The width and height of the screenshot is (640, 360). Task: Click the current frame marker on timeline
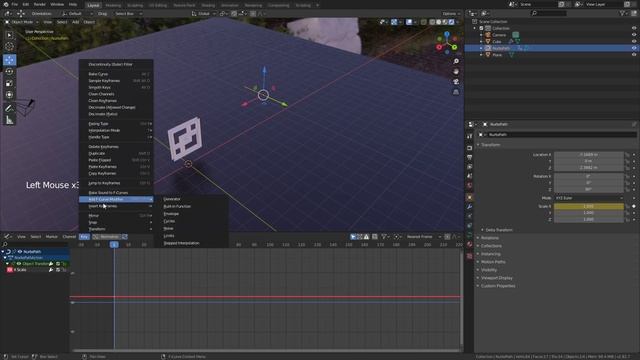coord(114,244)
